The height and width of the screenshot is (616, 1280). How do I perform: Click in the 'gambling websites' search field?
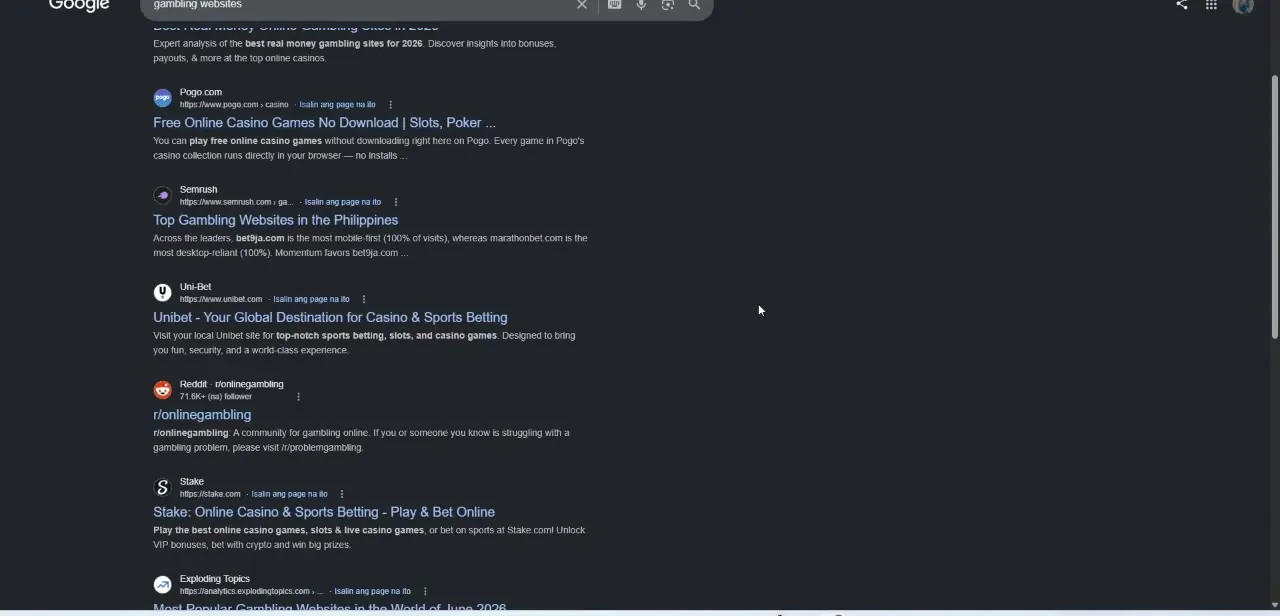[x=360, y=5]
